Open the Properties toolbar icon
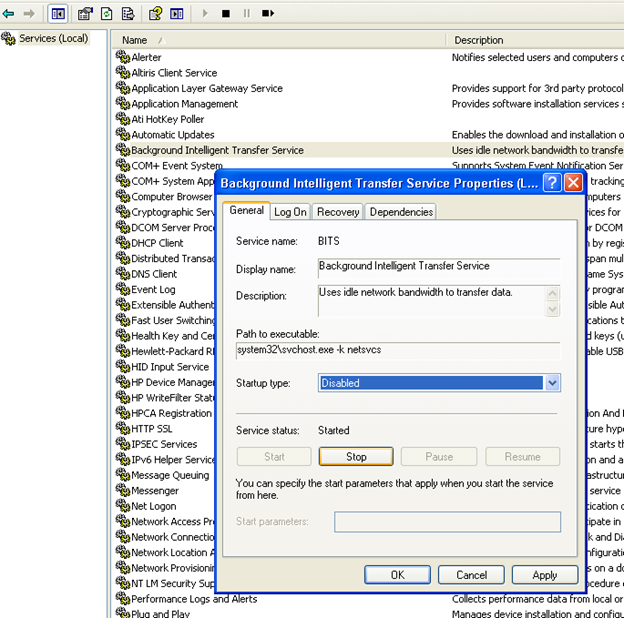This screenshot has height=618, width=624. click(x=85, y=14)
